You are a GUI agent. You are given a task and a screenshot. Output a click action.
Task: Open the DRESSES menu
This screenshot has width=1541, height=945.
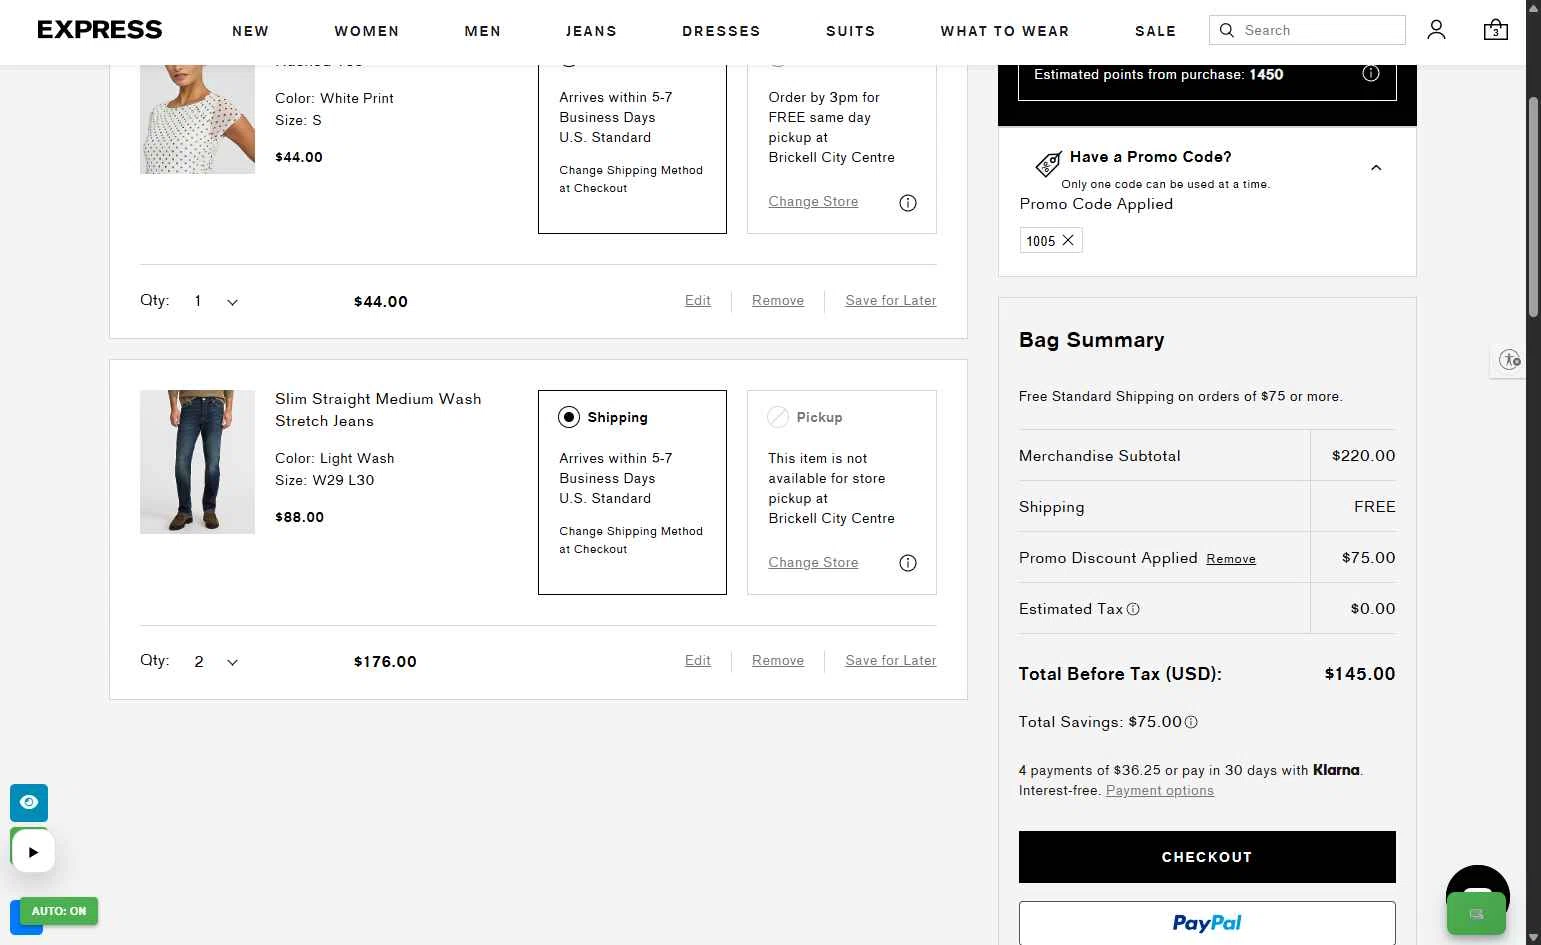coord(721,31)
